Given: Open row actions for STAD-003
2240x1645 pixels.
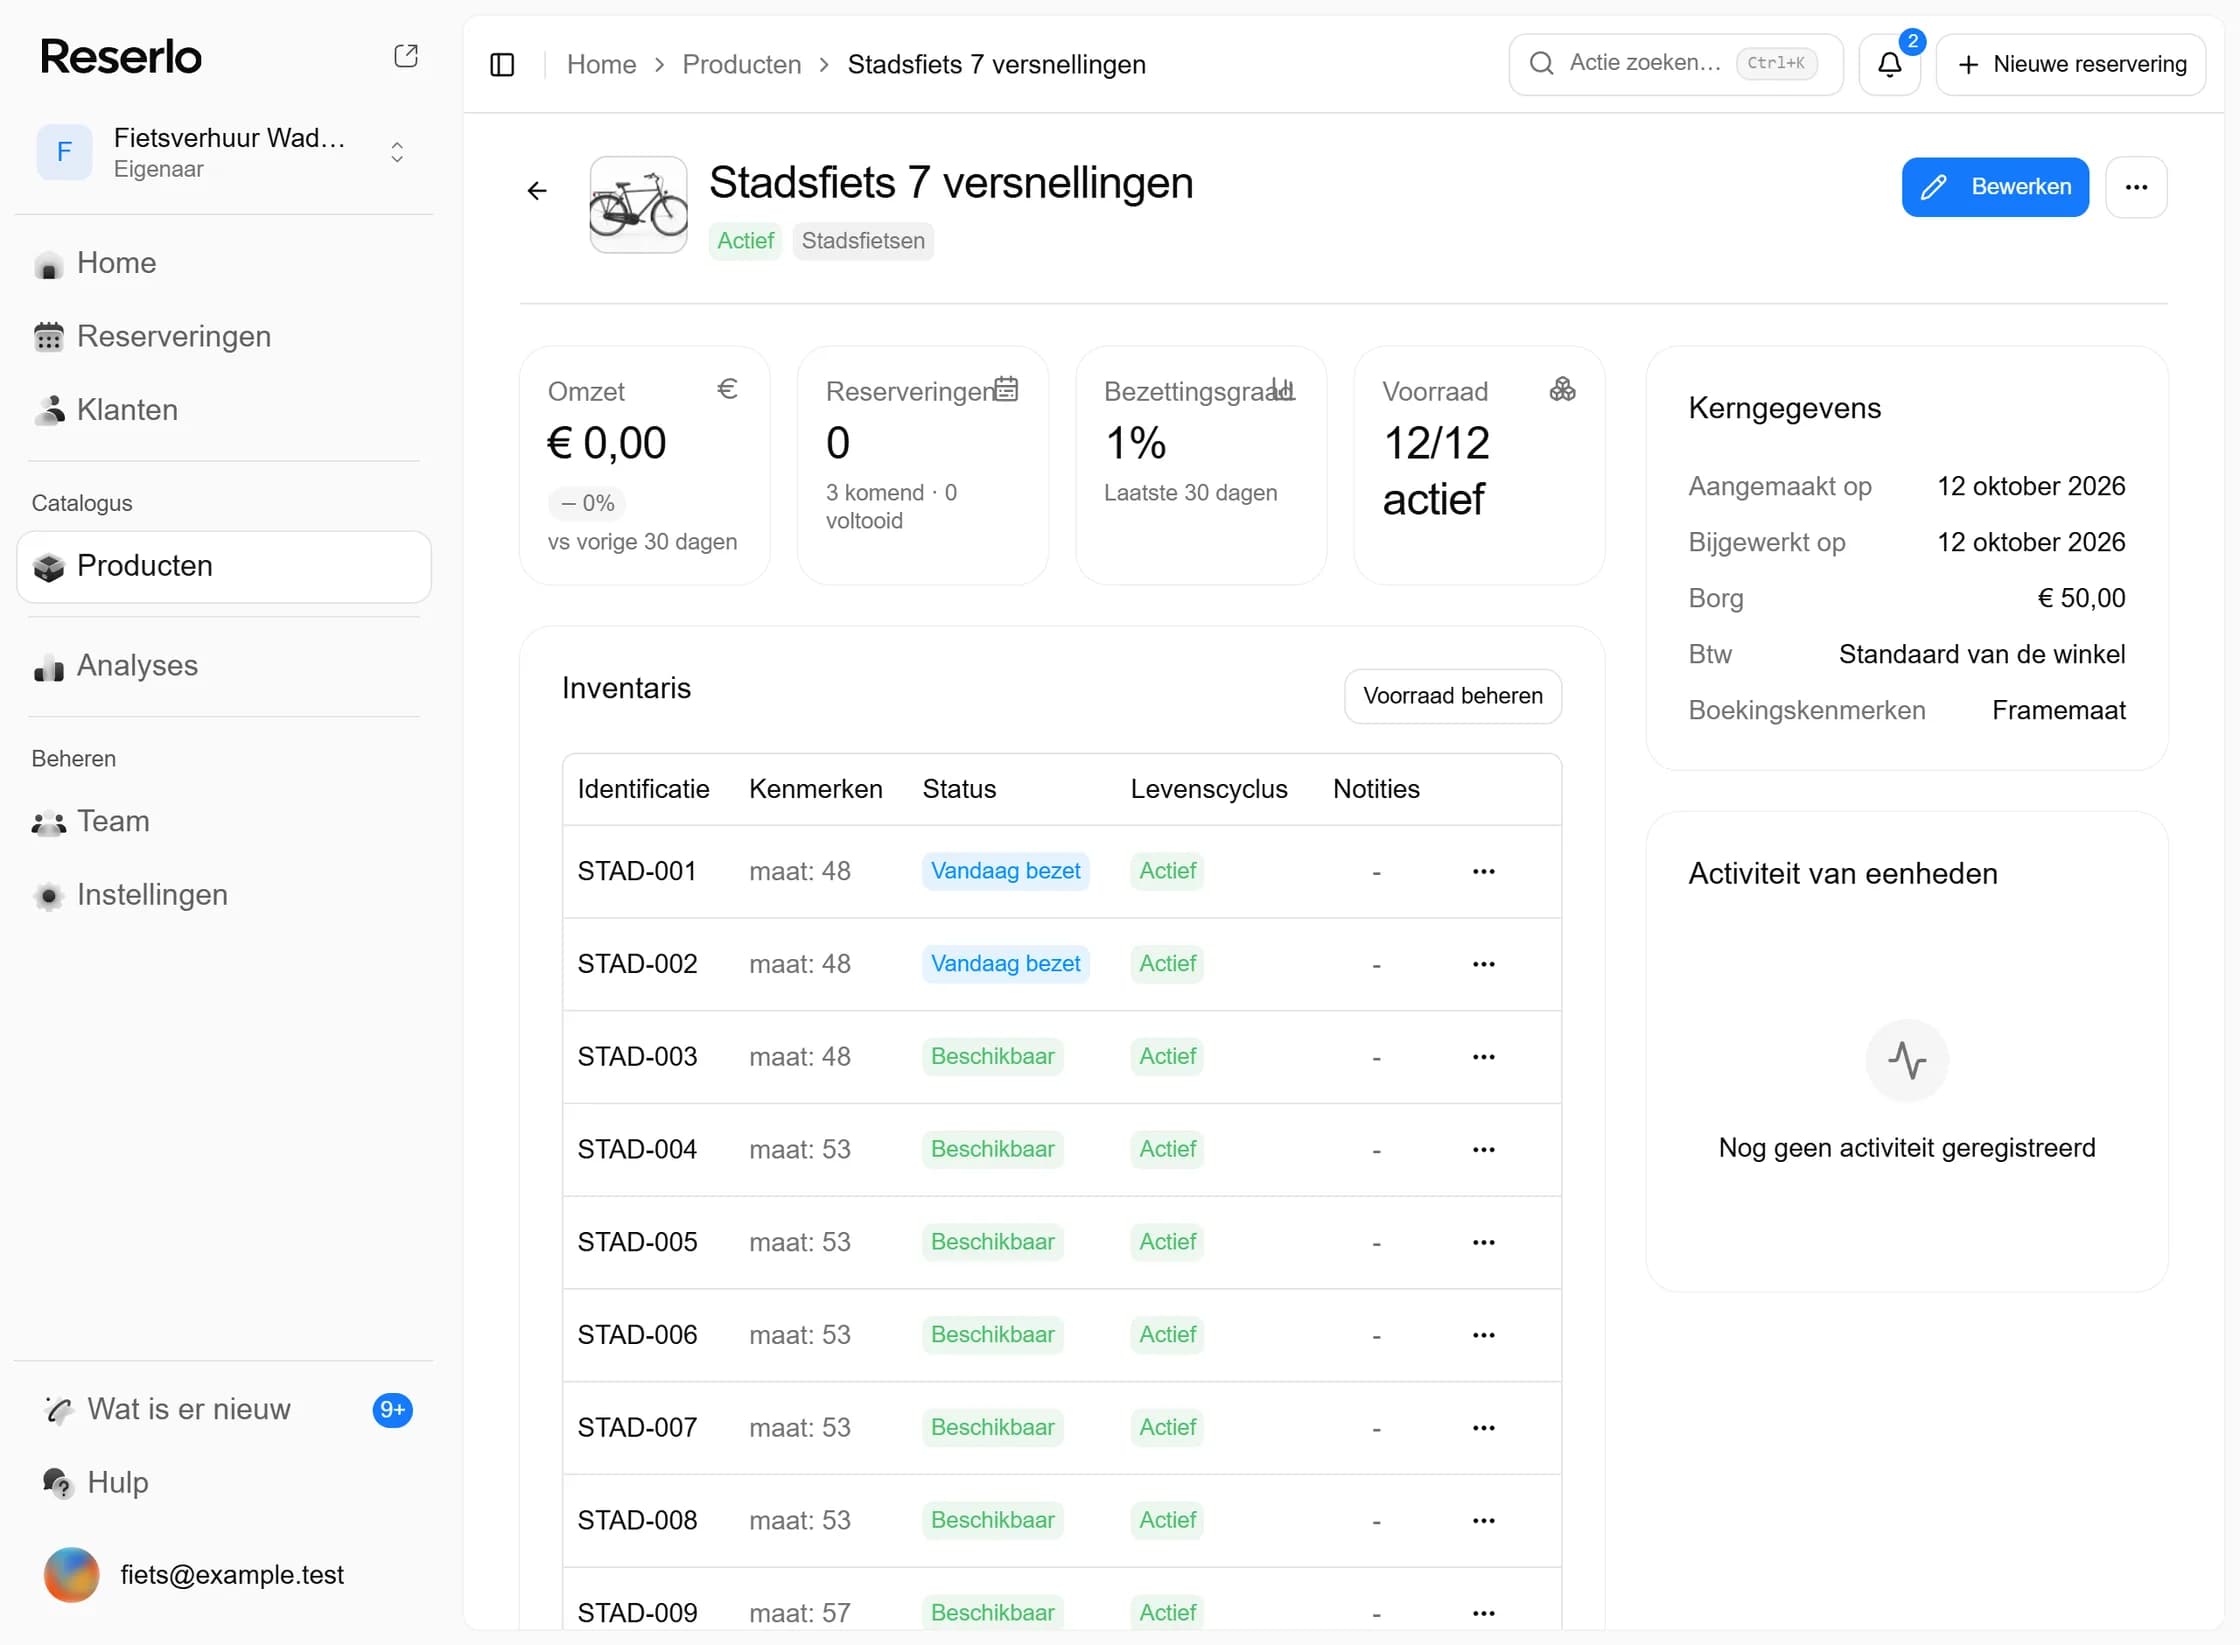Looking at the screenshot, I should [1484, 1057].
